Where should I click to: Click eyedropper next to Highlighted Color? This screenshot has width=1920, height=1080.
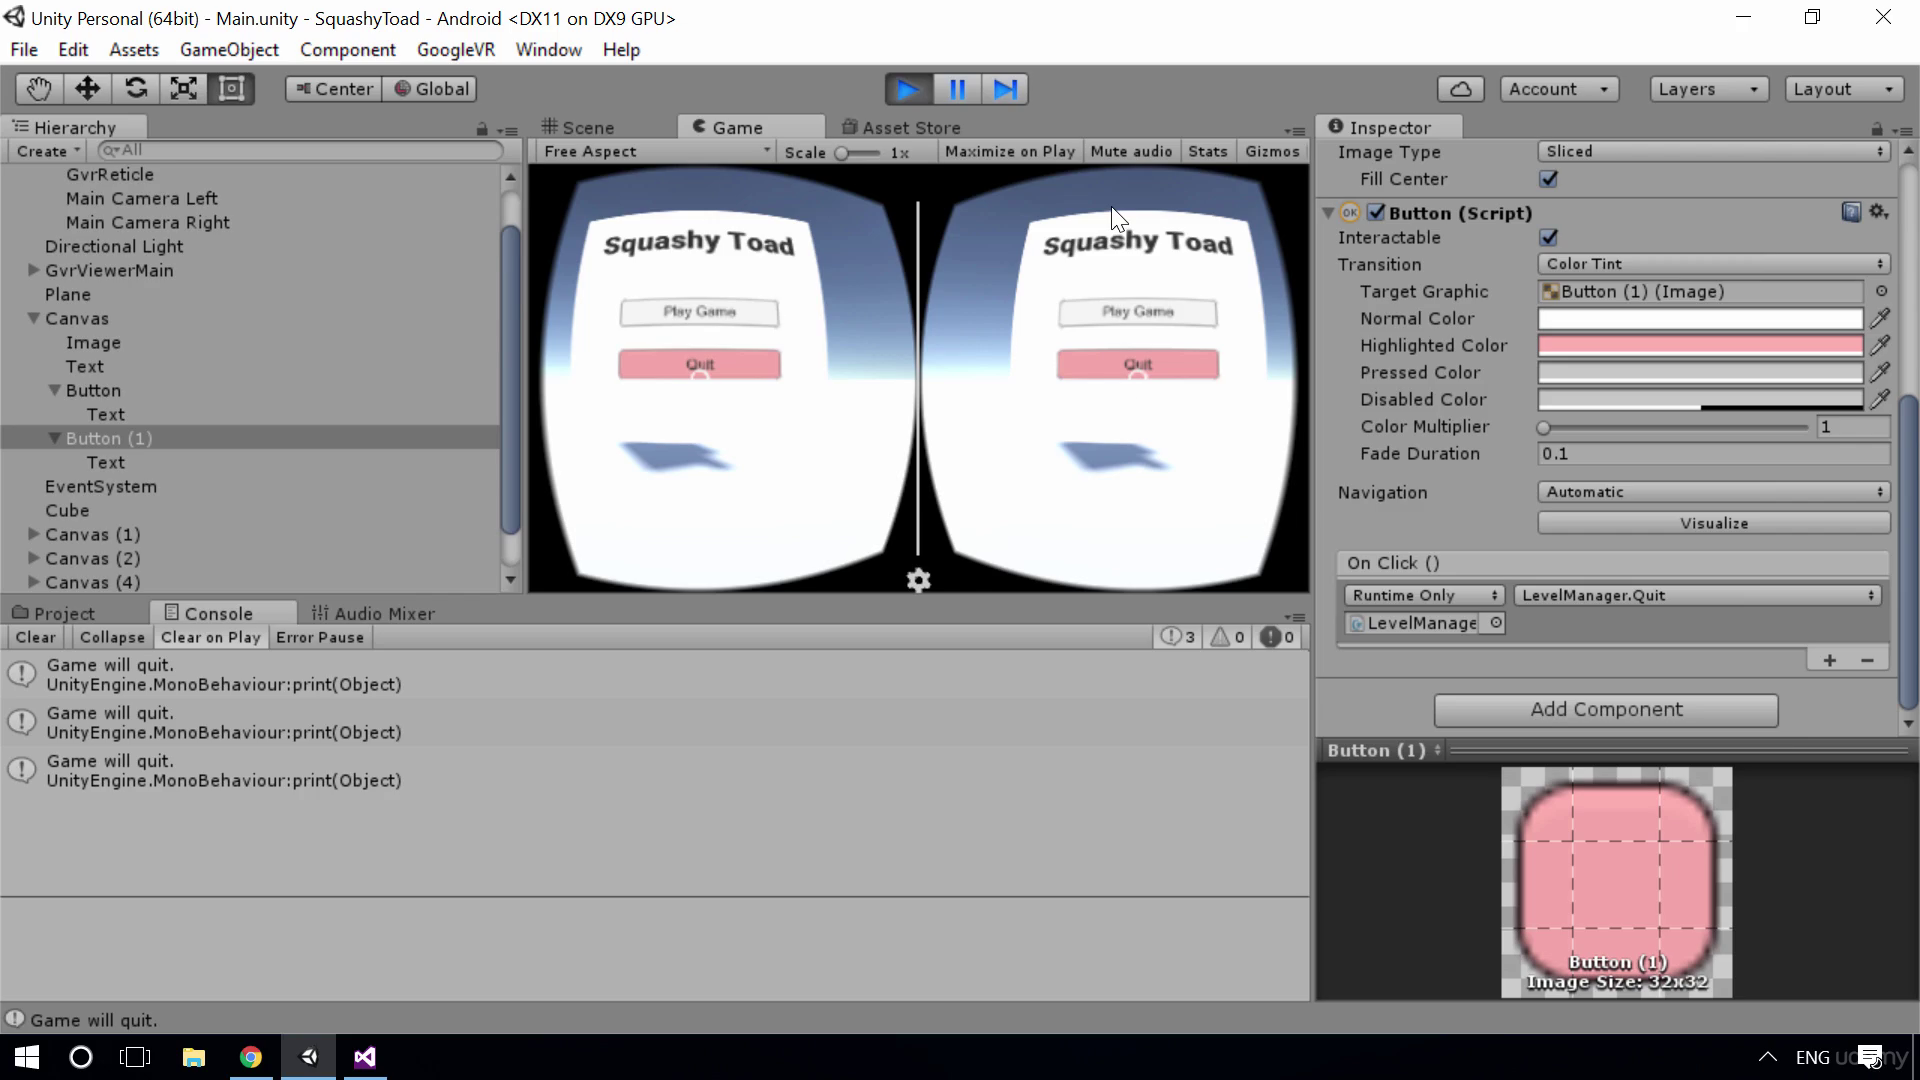click(1880, 345)
